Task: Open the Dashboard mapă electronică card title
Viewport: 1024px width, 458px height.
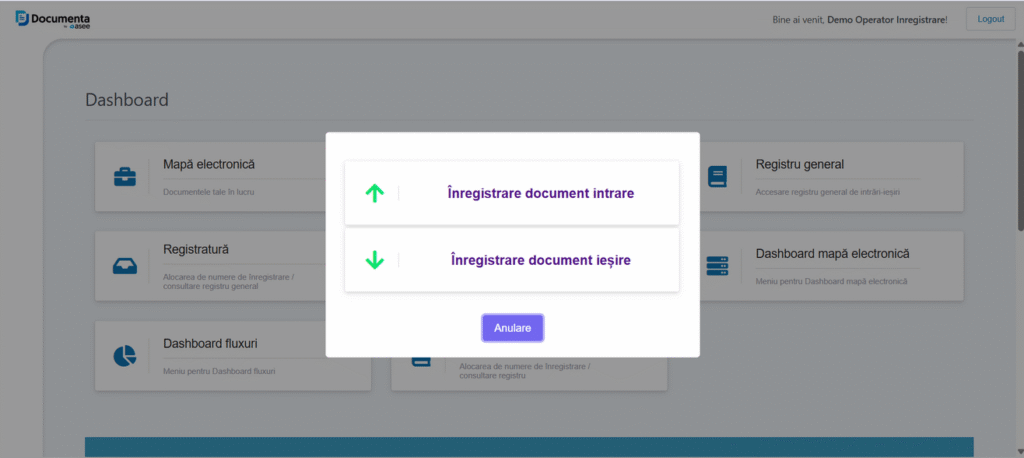Action: pyautogui.click(x=832, y=254)
